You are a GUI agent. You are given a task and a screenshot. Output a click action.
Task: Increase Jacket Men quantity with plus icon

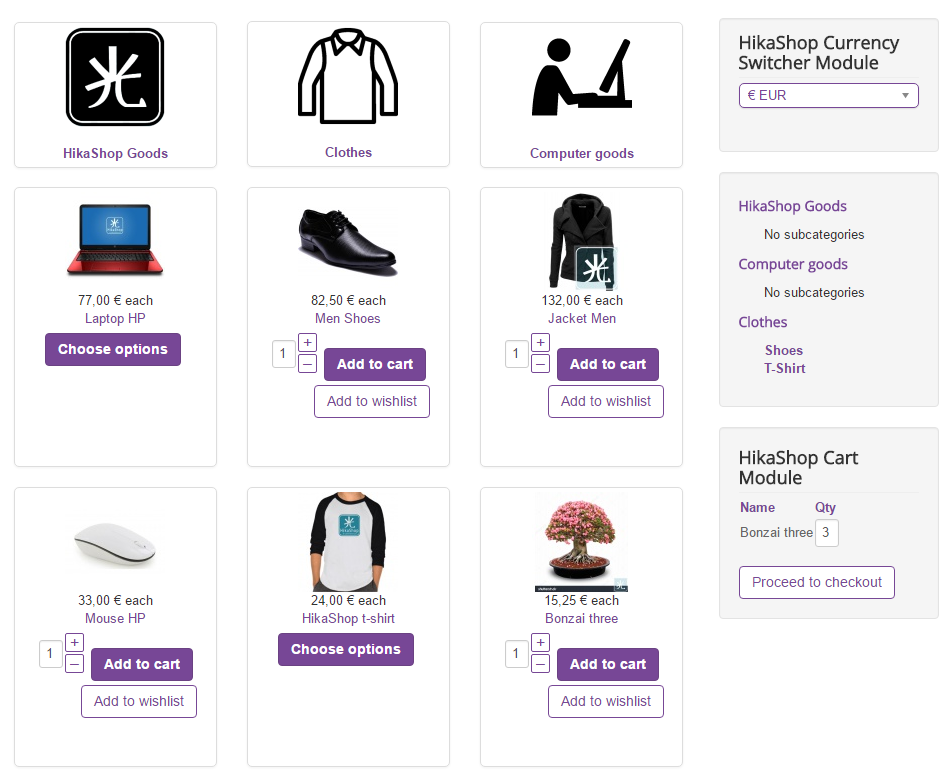pyautogui.click(x=540, y=343)
